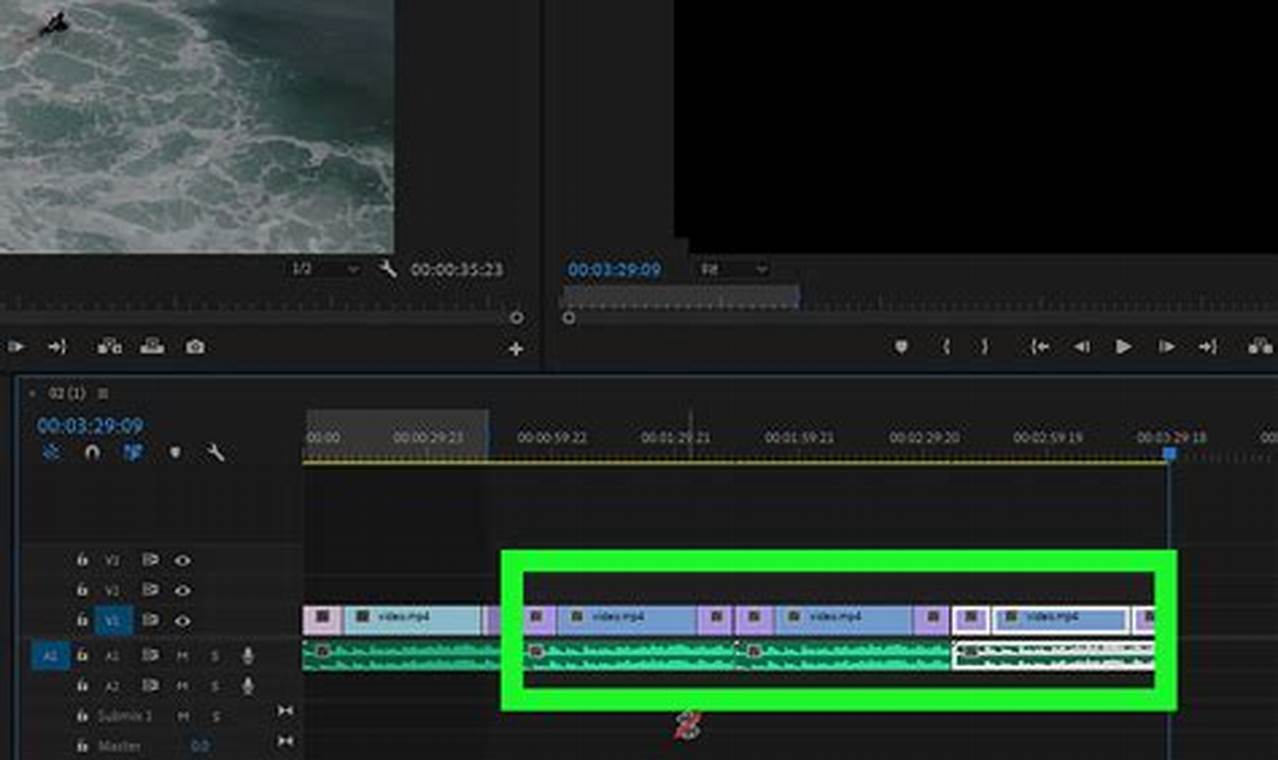Add Marker in Program Monitor
Image resolution: width=1278 pixels, height=760 pixels.
tap(901, 347)
